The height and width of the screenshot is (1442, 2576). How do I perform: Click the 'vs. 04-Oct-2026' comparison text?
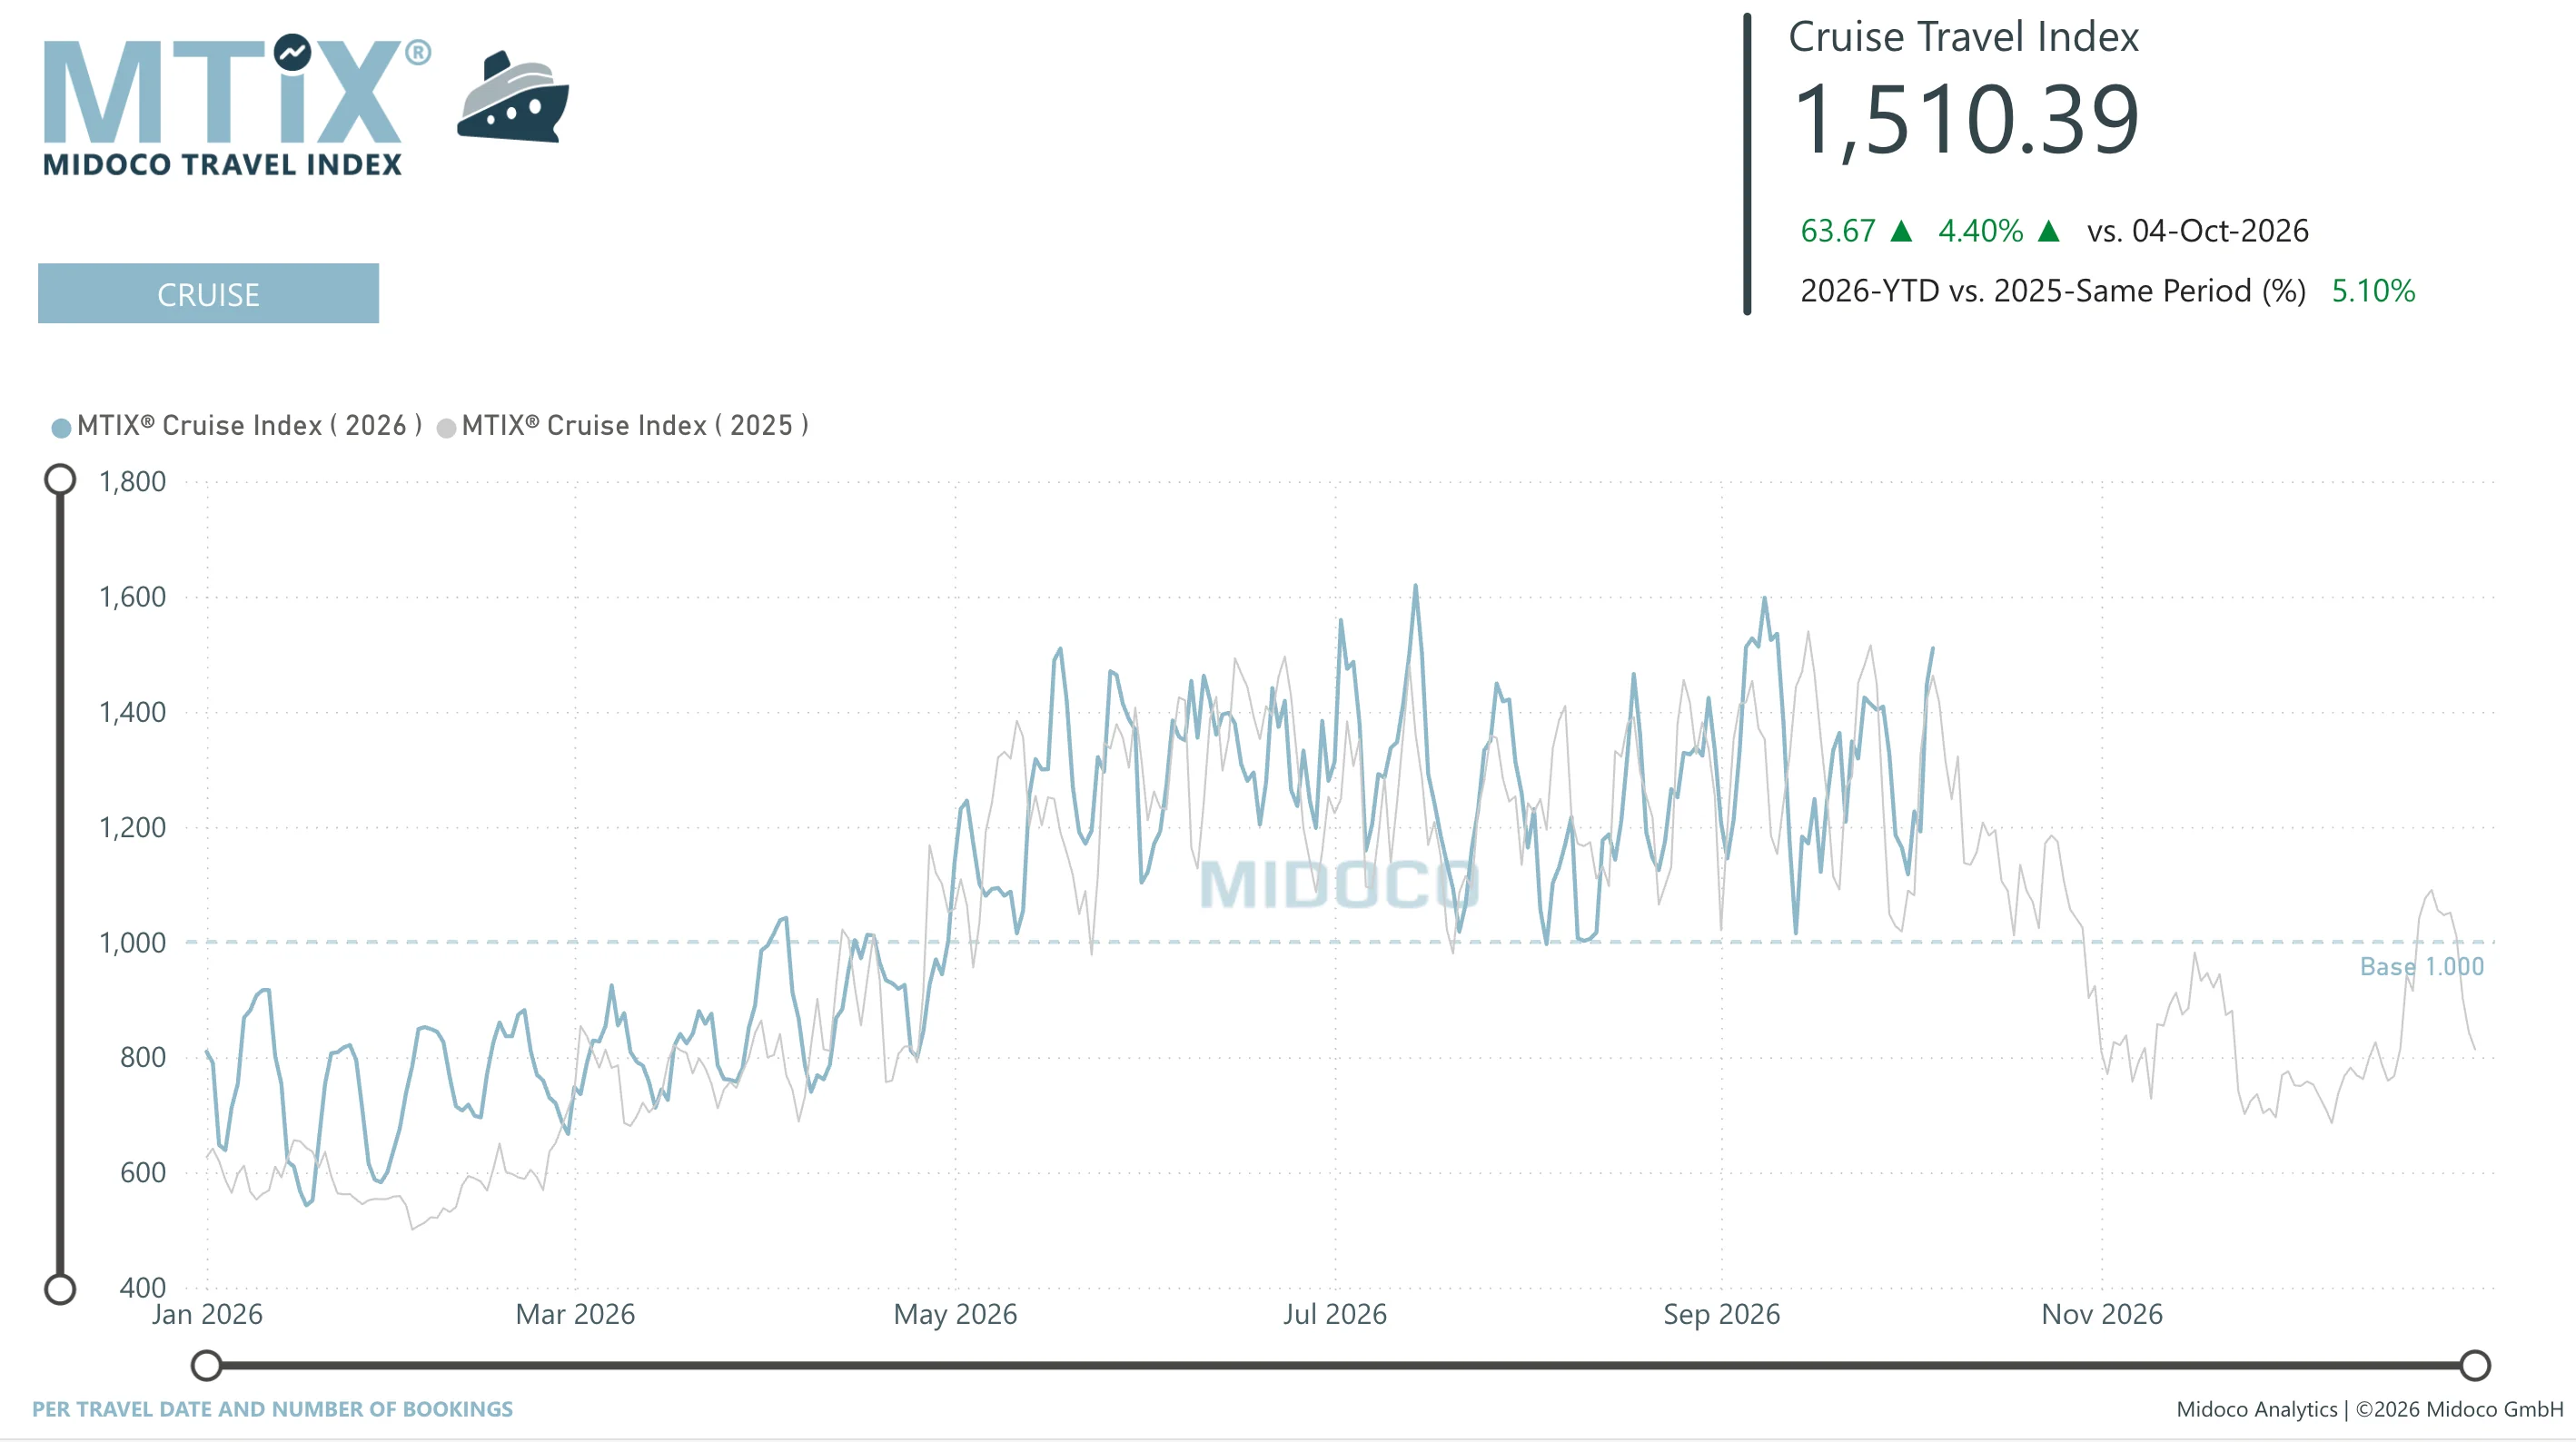2198,231
